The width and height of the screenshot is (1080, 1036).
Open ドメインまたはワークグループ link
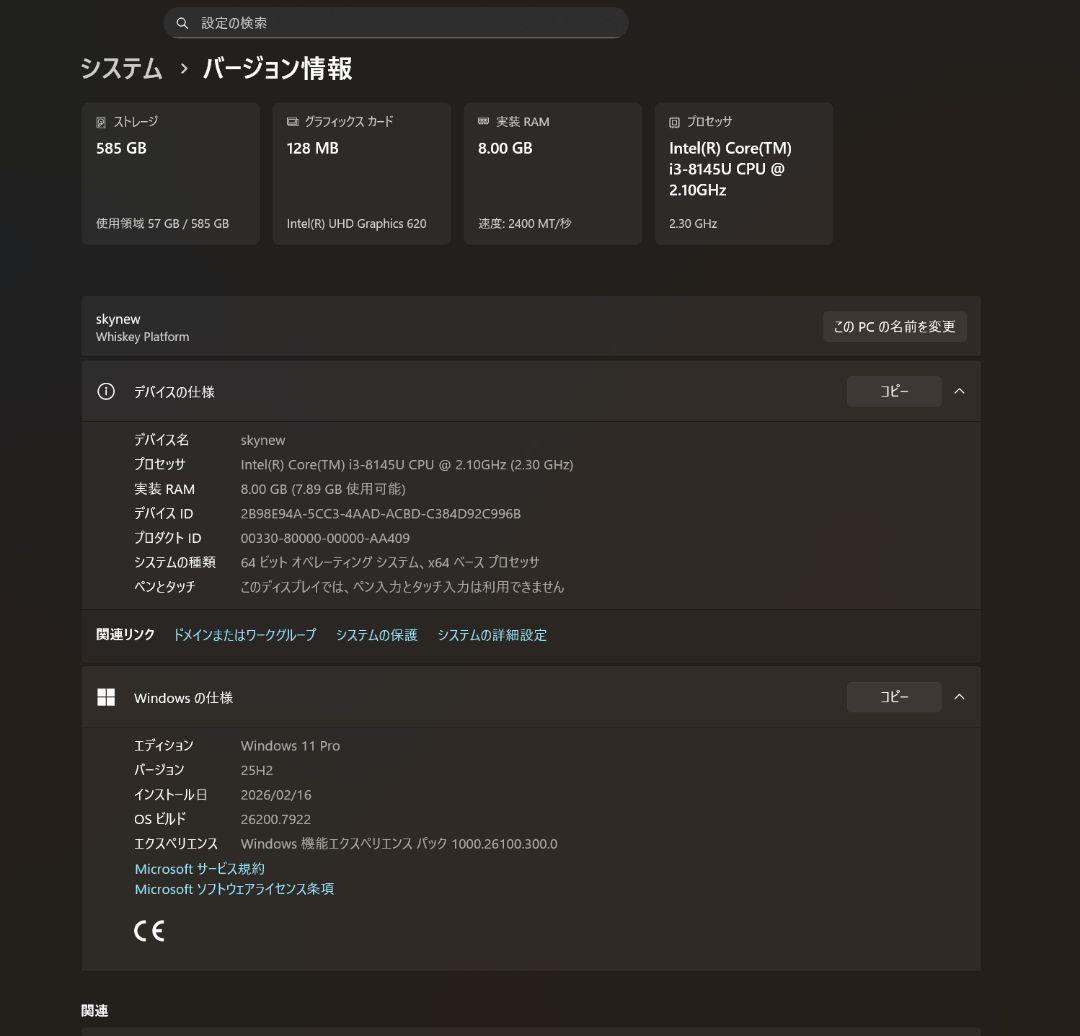coord(245,634)
